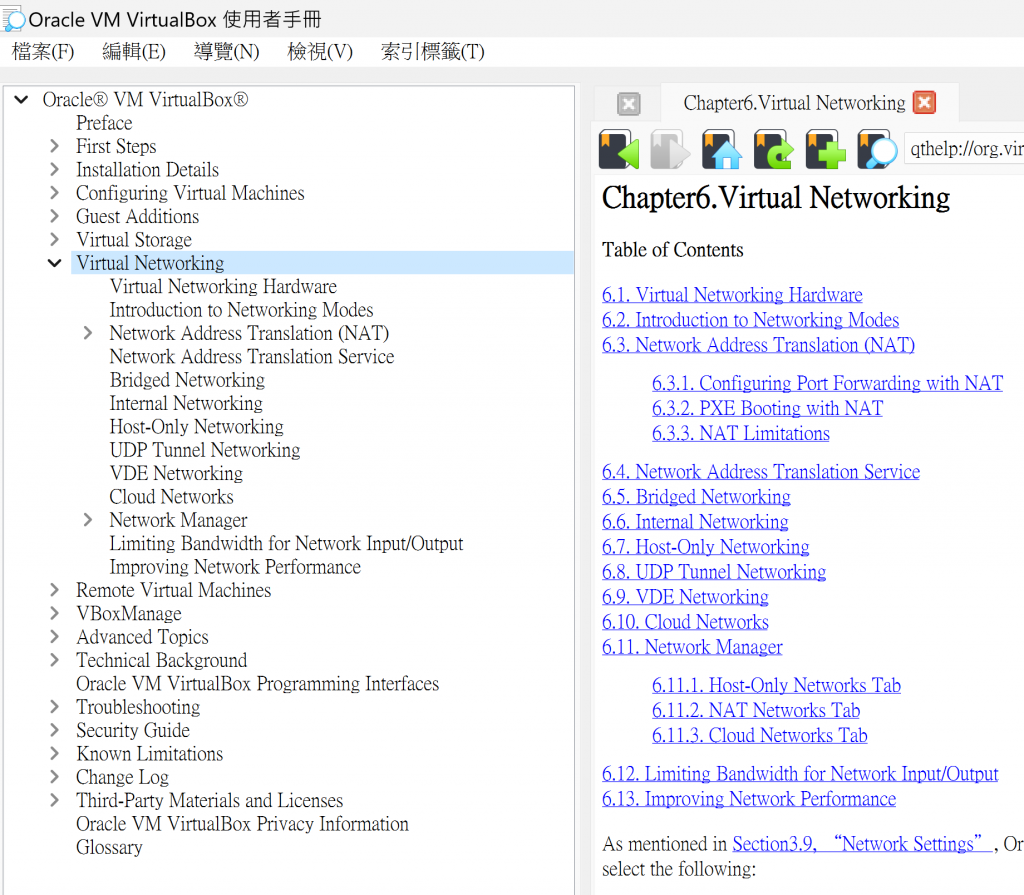Select Oracle VM VirtualBox Privacy Information item
1024x895 pixels.
click(x=242, y=824)
